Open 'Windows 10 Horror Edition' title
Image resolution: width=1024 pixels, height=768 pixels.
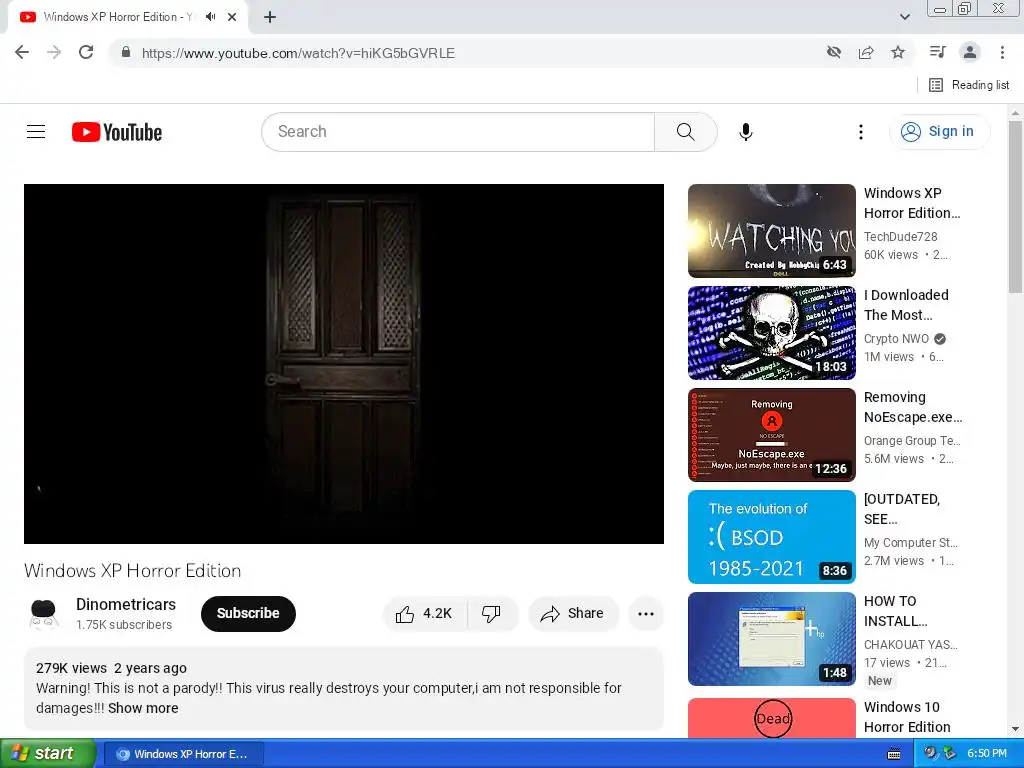[x=907, y=717]
